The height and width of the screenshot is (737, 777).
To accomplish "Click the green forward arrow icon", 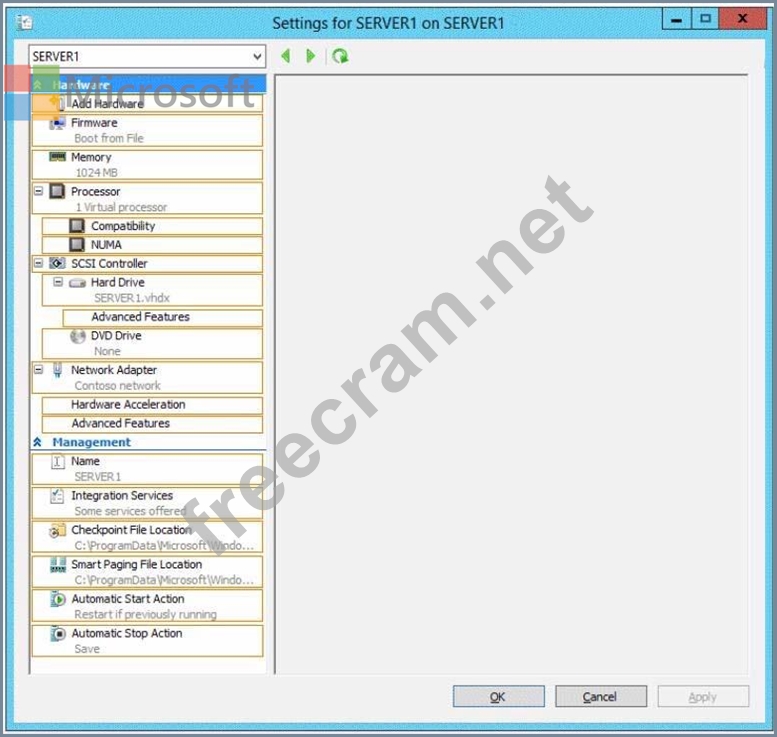I will (311, 56).
